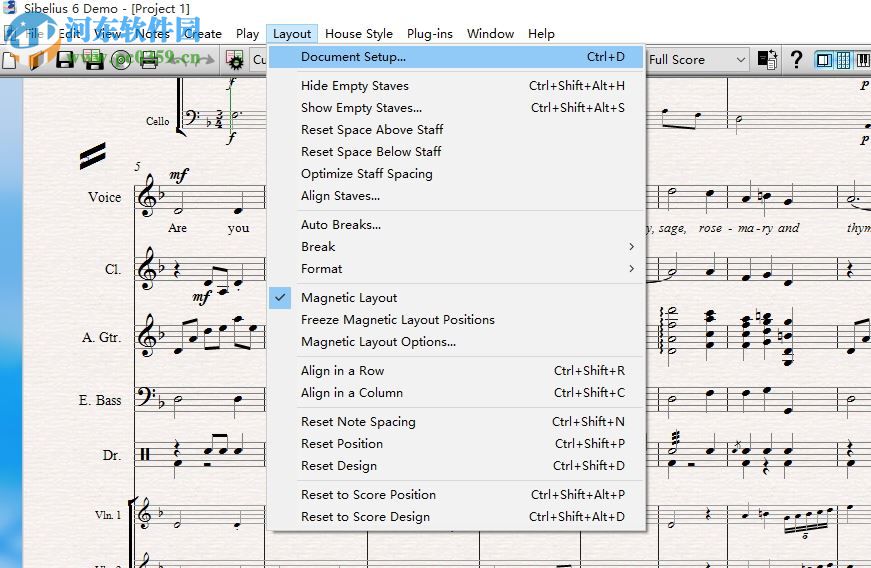This screenshot has width=871, height=568.
Task: Select Optimize Staff Spacing
Action: pyautogui.click(x=455, y=174)
